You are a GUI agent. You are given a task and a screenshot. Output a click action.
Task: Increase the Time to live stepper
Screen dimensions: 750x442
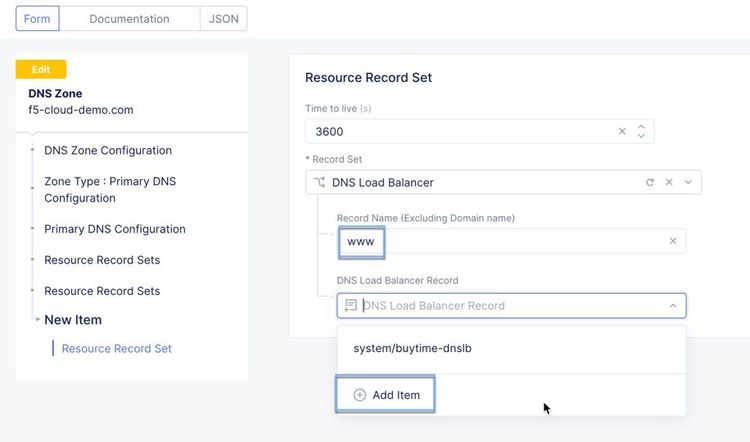[641, 126]
